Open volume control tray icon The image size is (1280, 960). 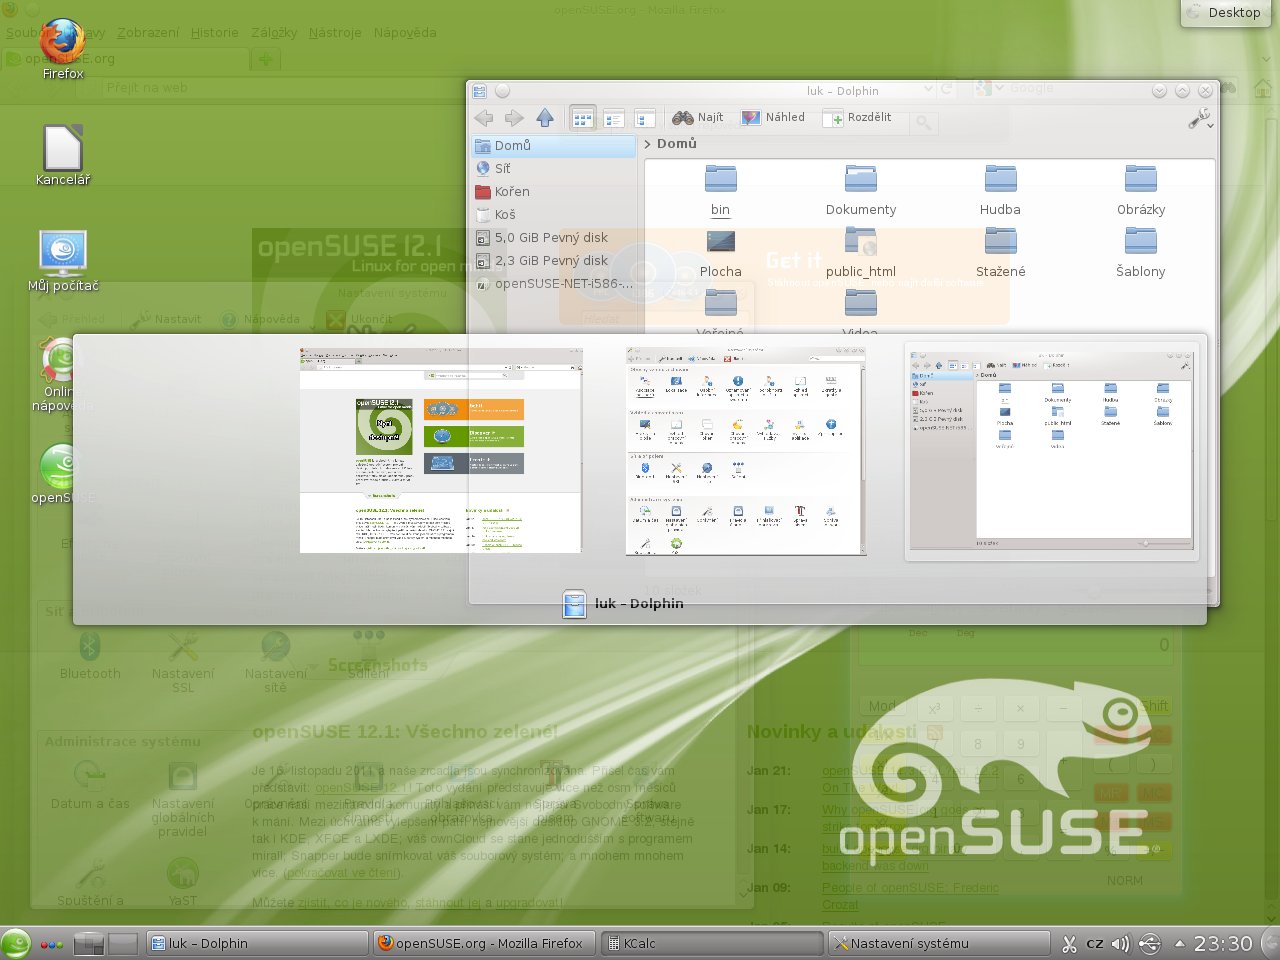point(1121,943)
